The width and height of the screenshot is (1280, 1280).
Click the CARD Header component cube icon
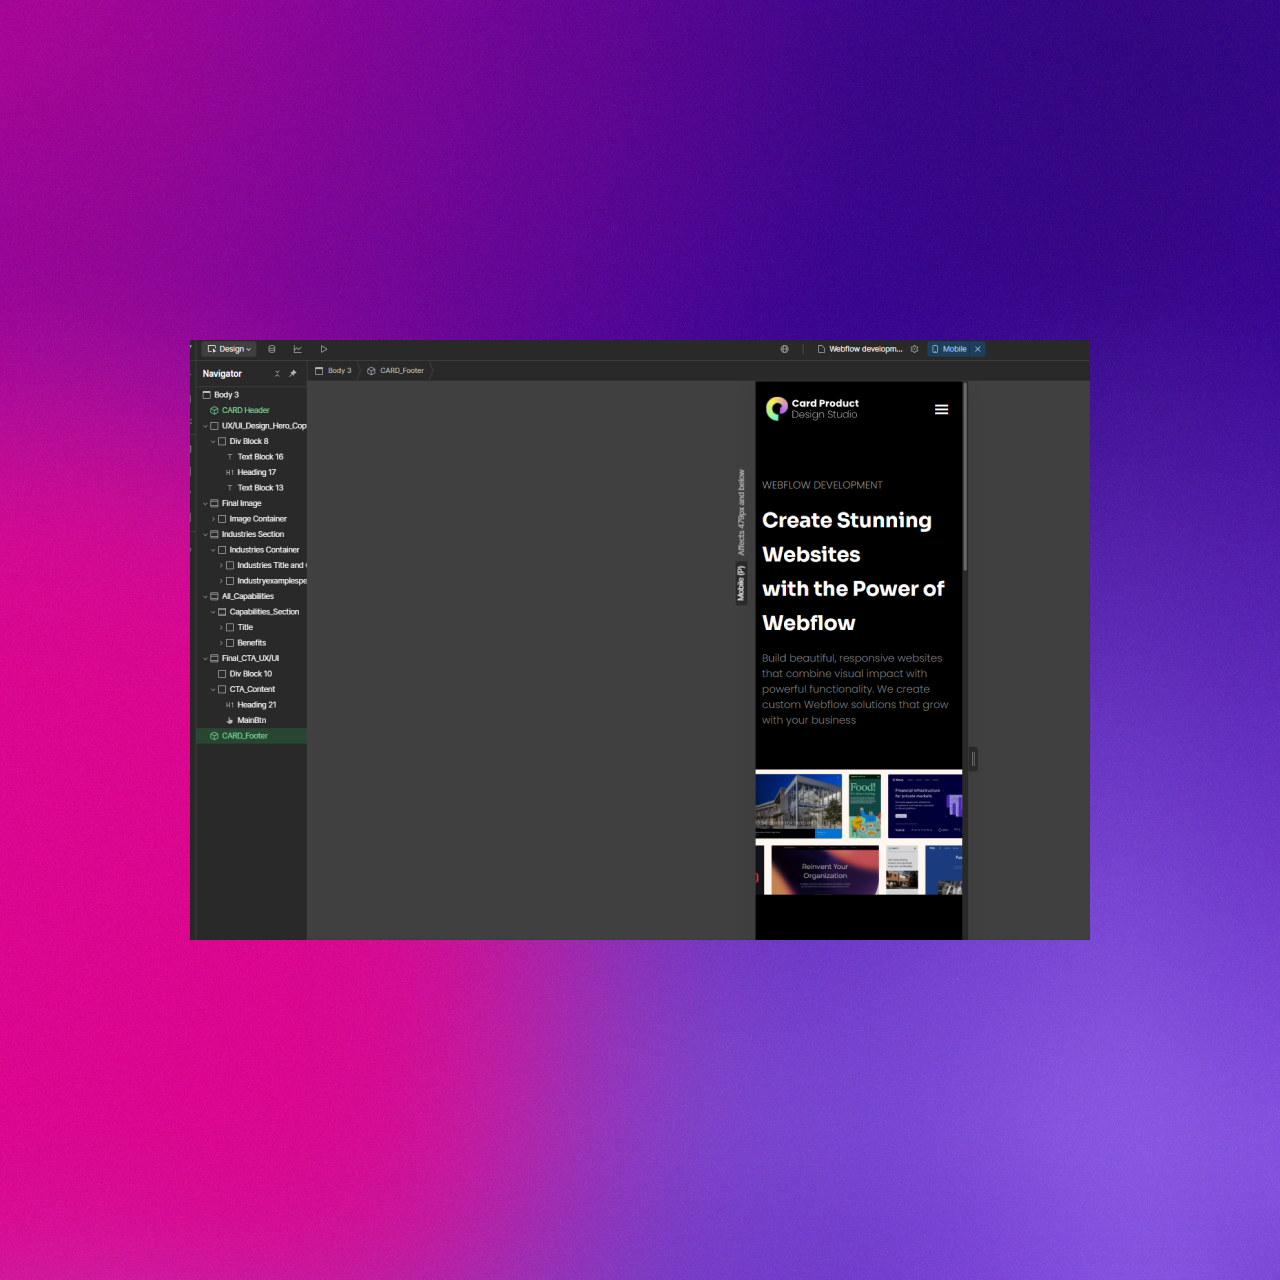pos(214,410)
